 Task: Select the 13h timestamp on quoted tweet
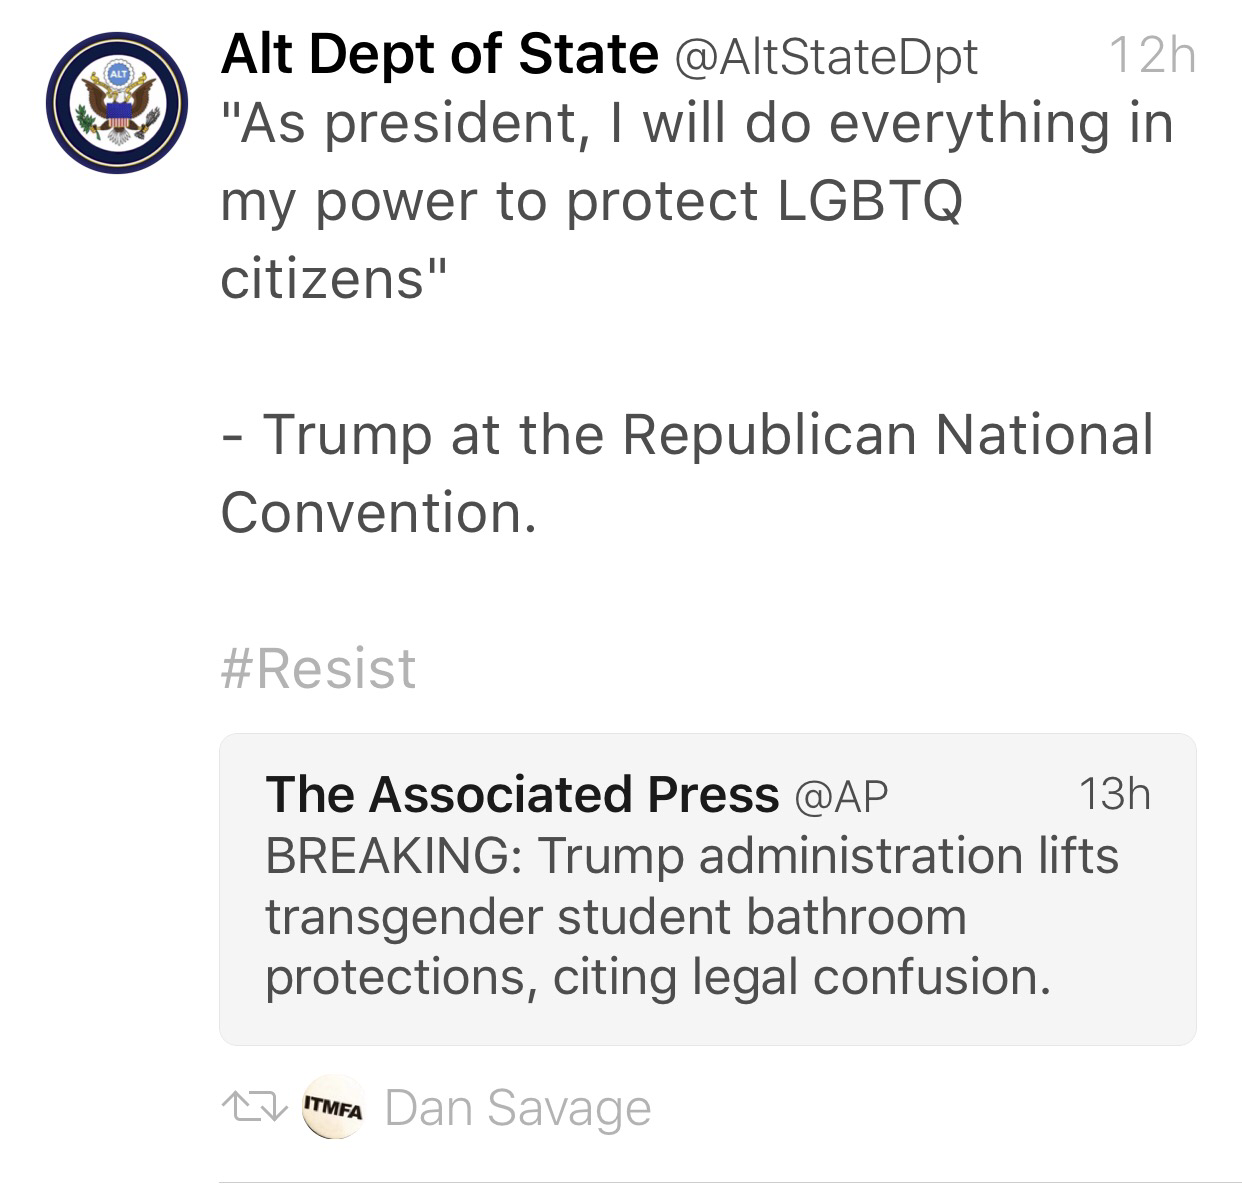click(1115, 795)
